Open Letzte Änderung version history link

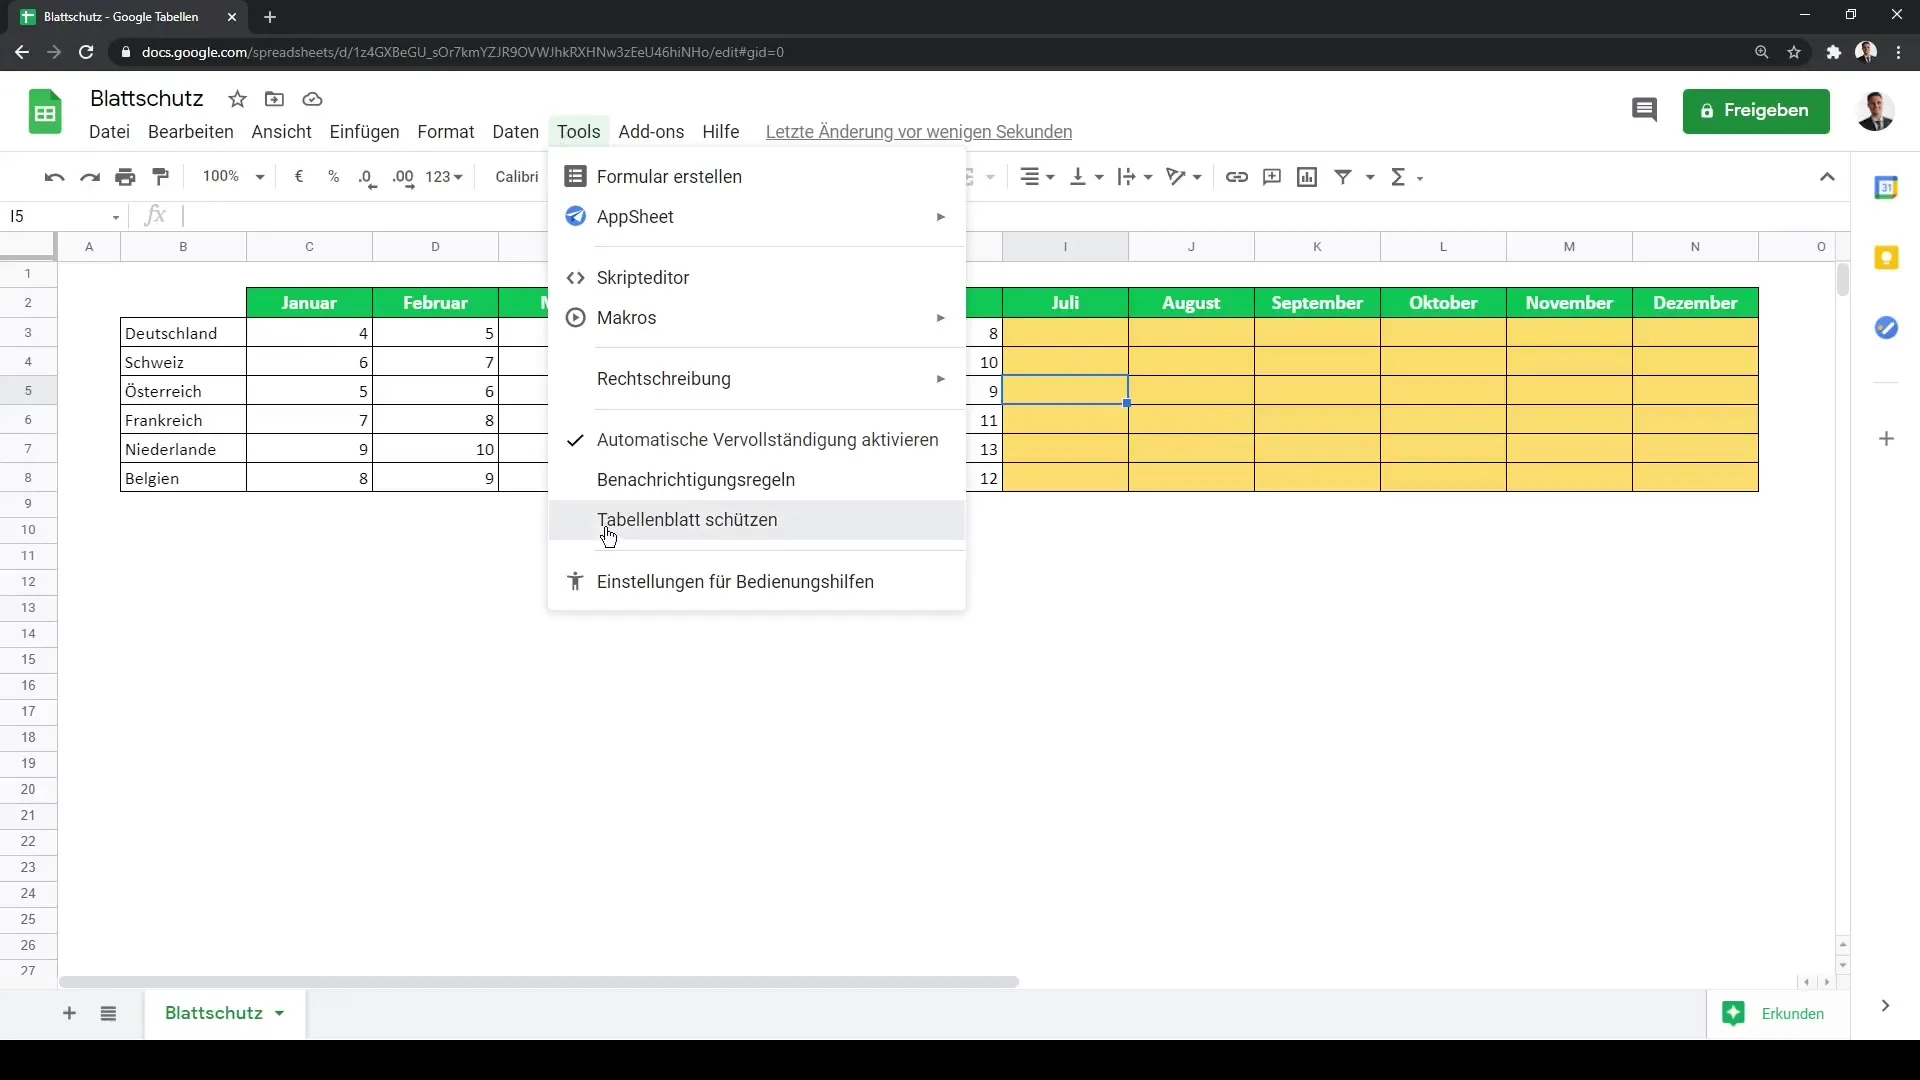tap(918, 132)
